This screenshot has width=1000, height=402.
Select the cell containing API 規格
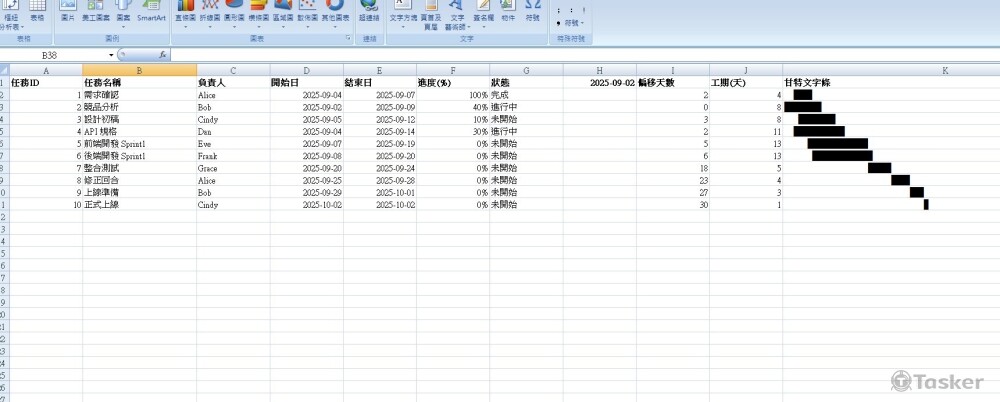click(x=140, y=131)
